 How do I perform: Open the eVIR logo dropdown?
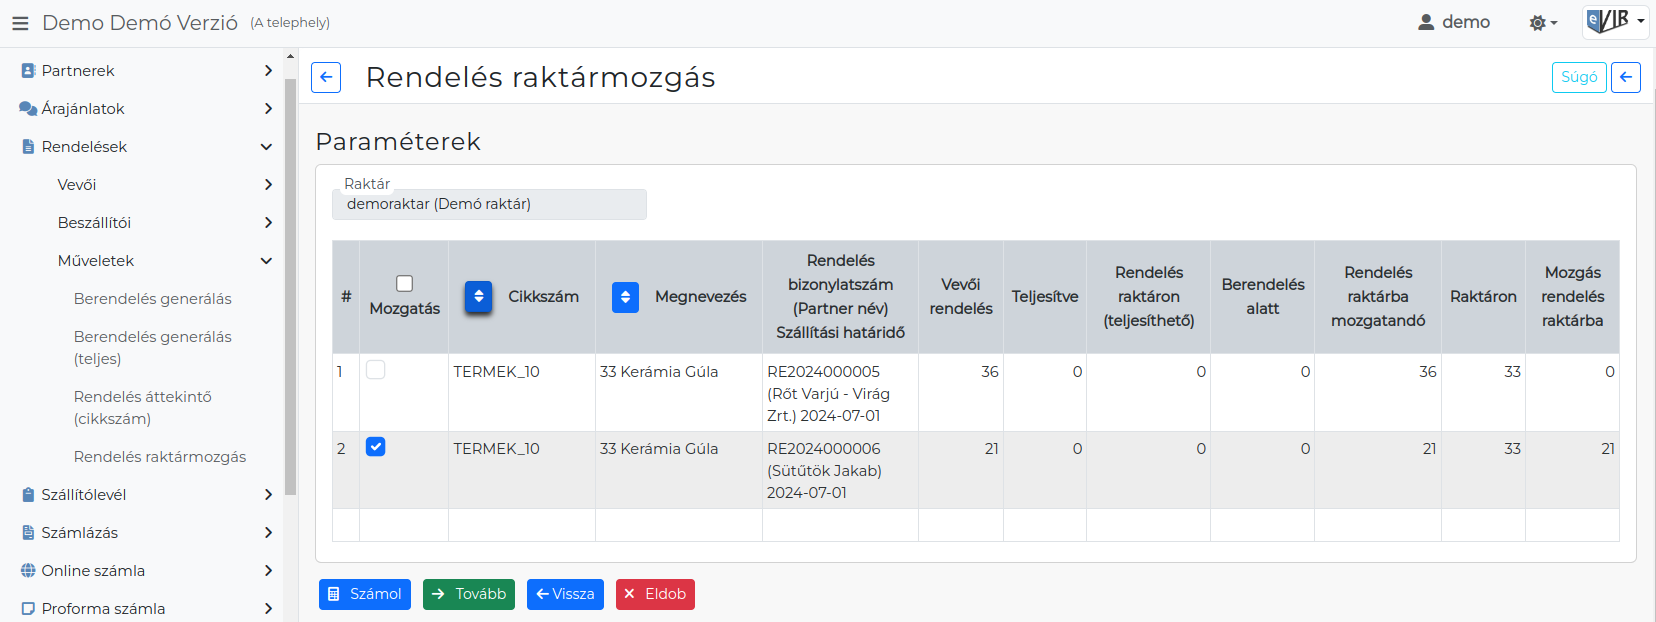tap(1615, 21)
